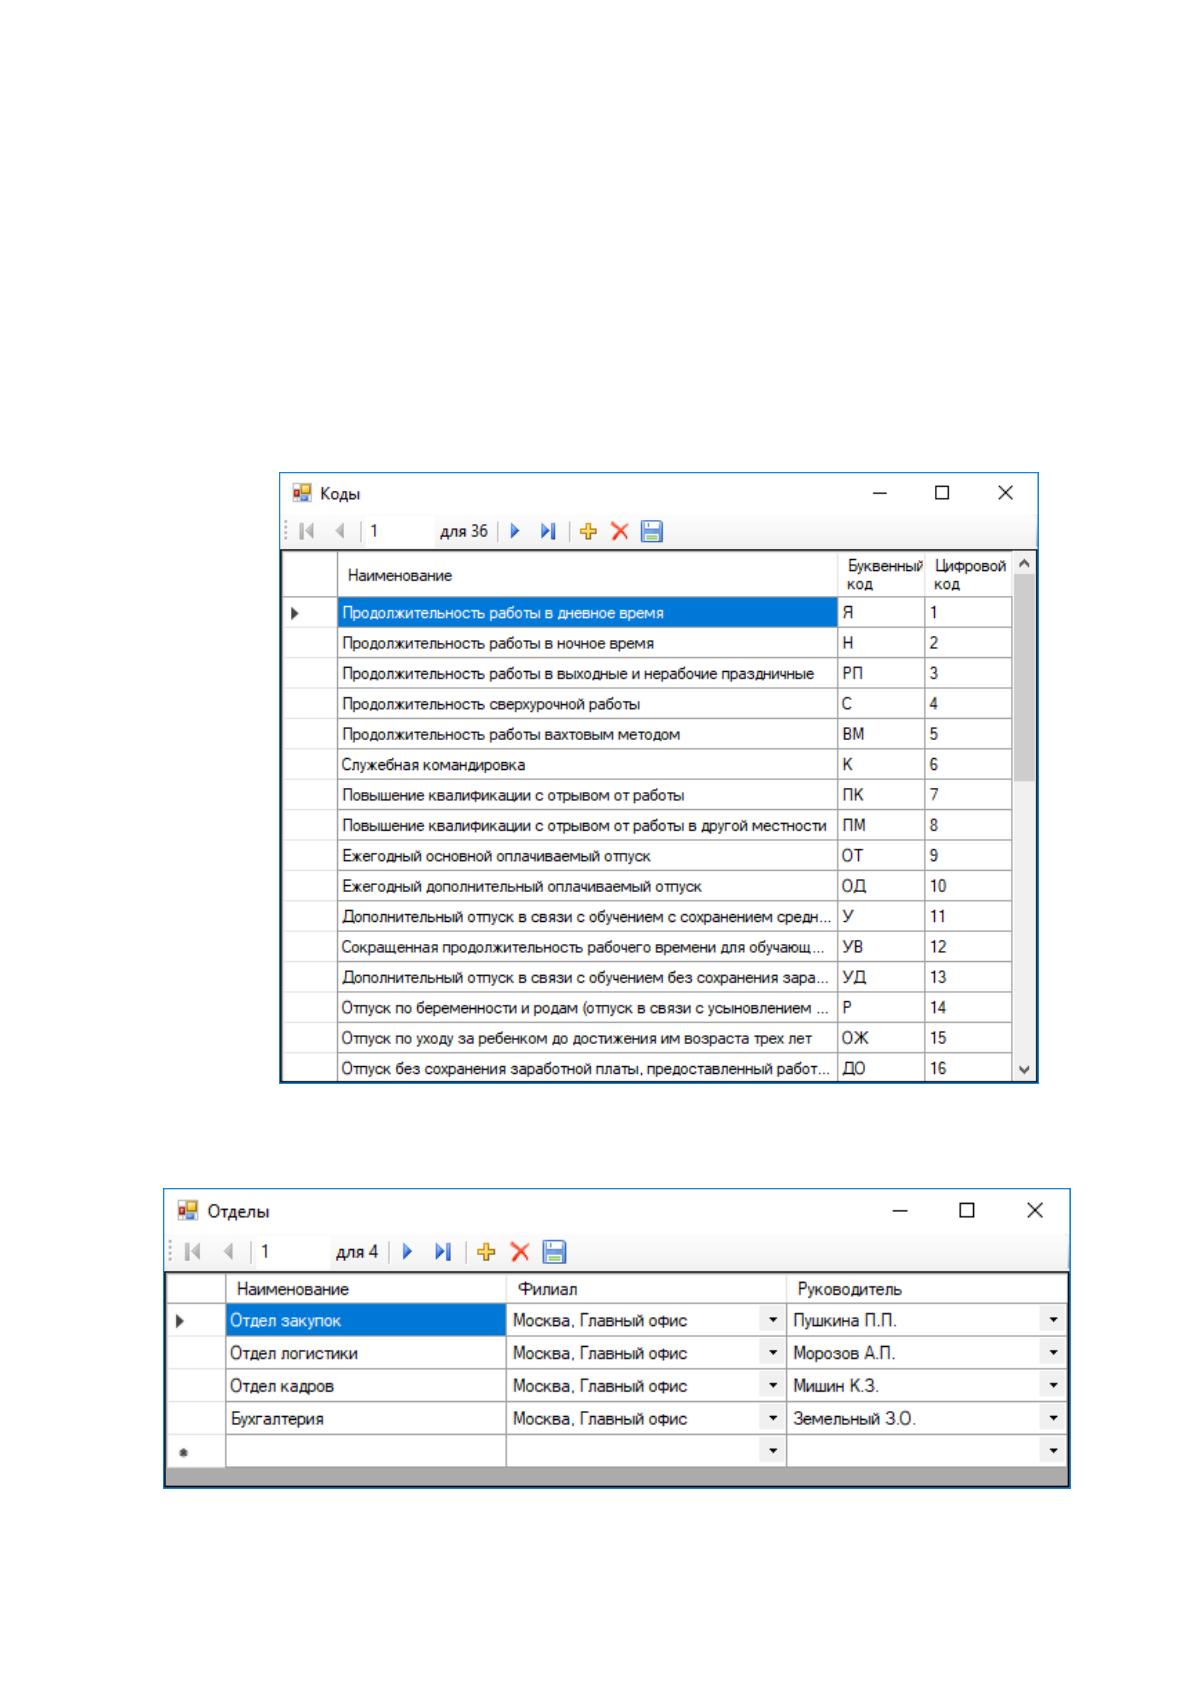Open Филиал dropdown for Бухгалтерия
1190x1684 pixels.
773,1418
